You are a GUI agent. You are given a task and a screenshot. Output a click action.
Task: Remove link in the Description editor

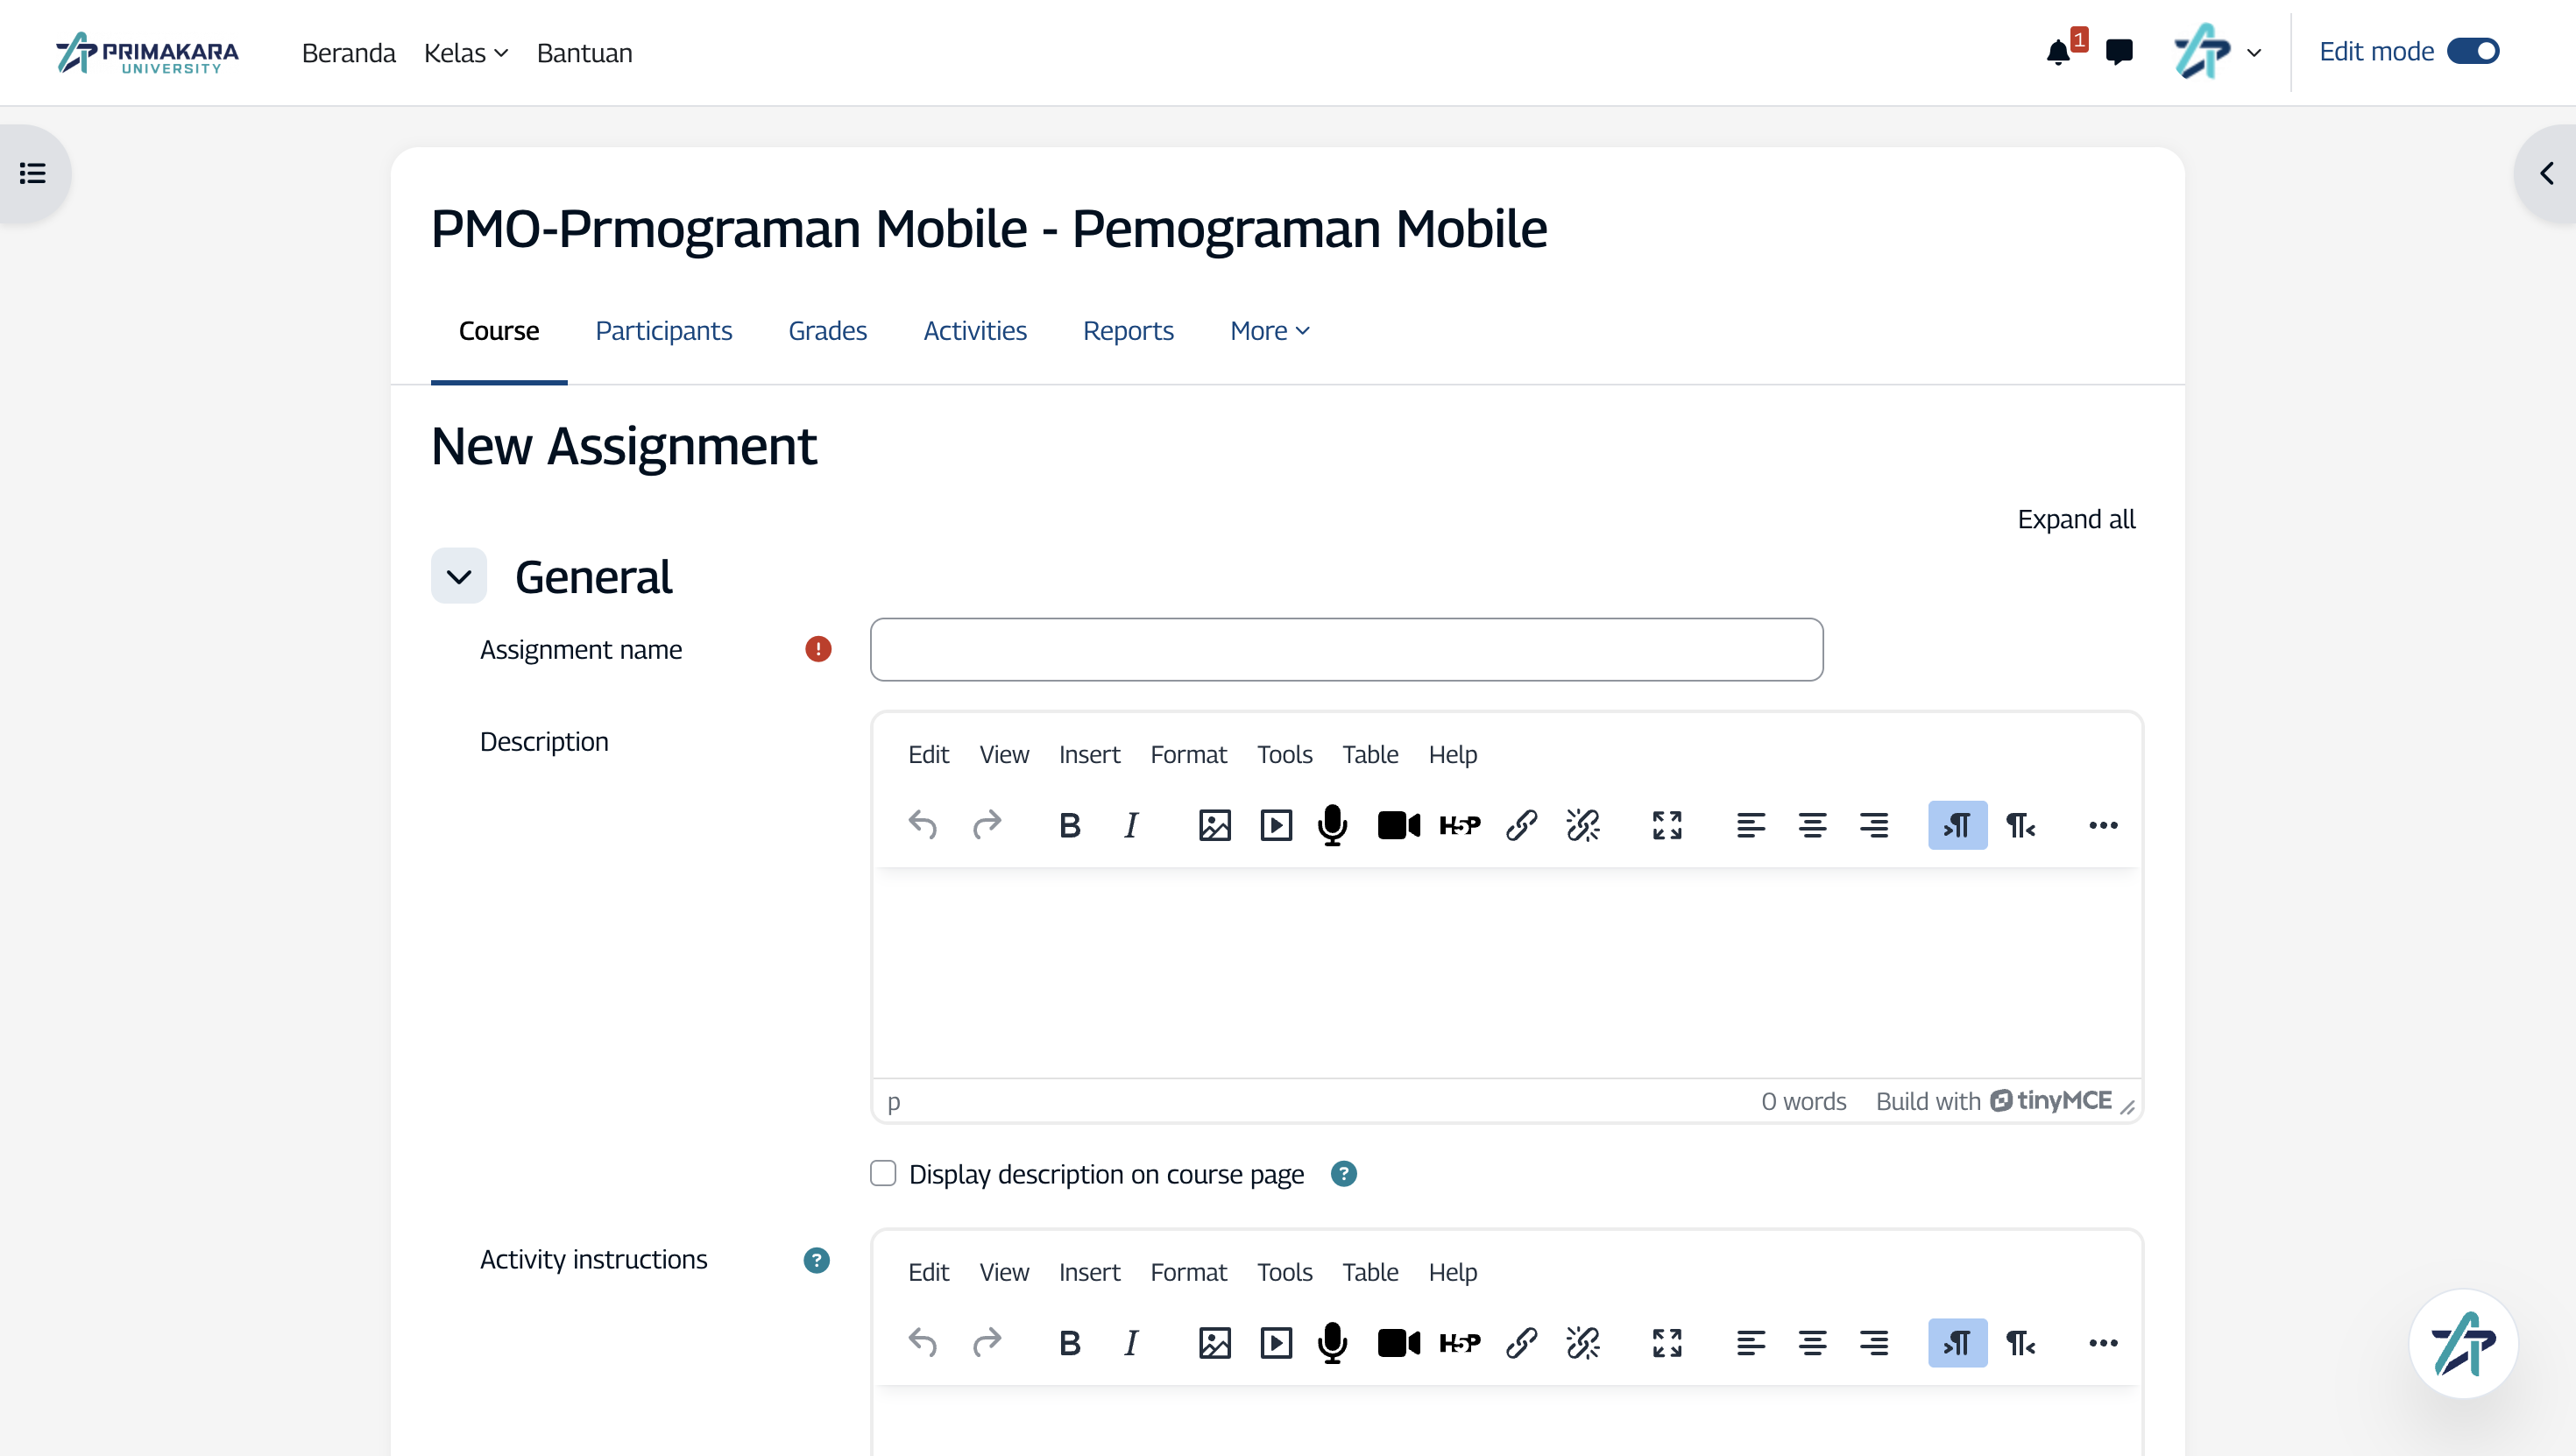tap(1583, 825)
